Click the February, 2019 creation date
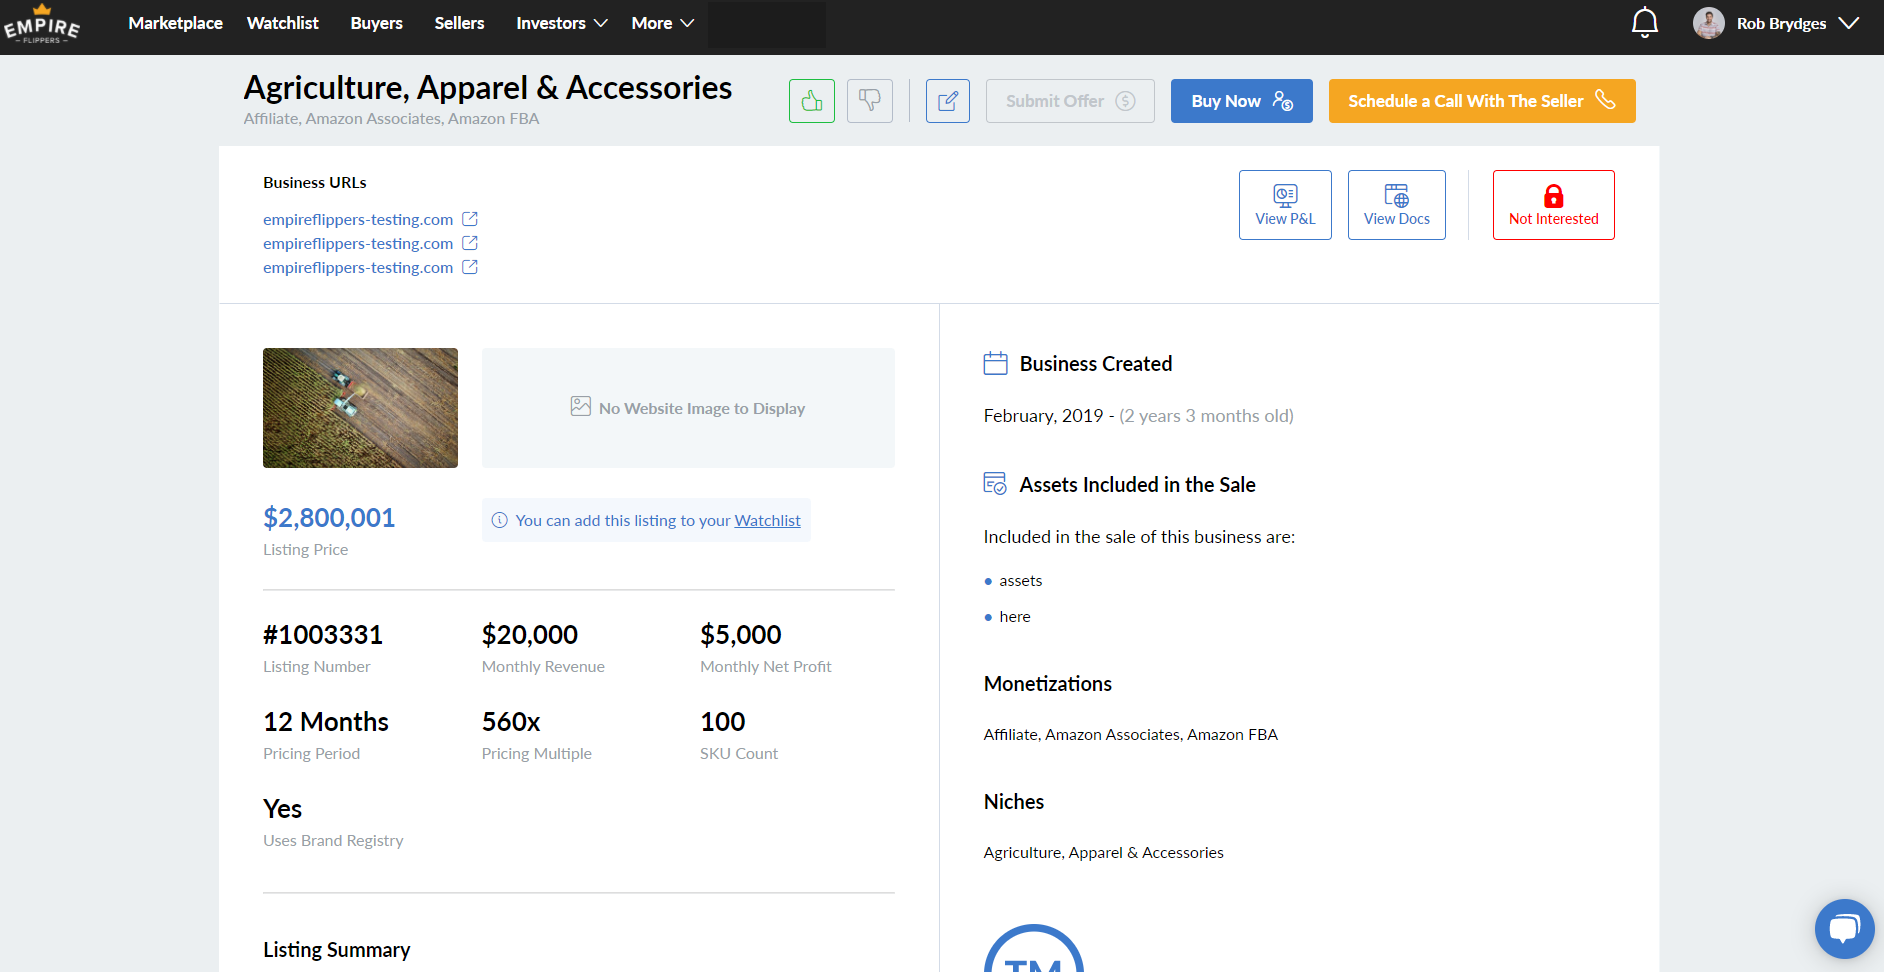This screenshot has height=972, width=1884. click(x=1043, y=416)
